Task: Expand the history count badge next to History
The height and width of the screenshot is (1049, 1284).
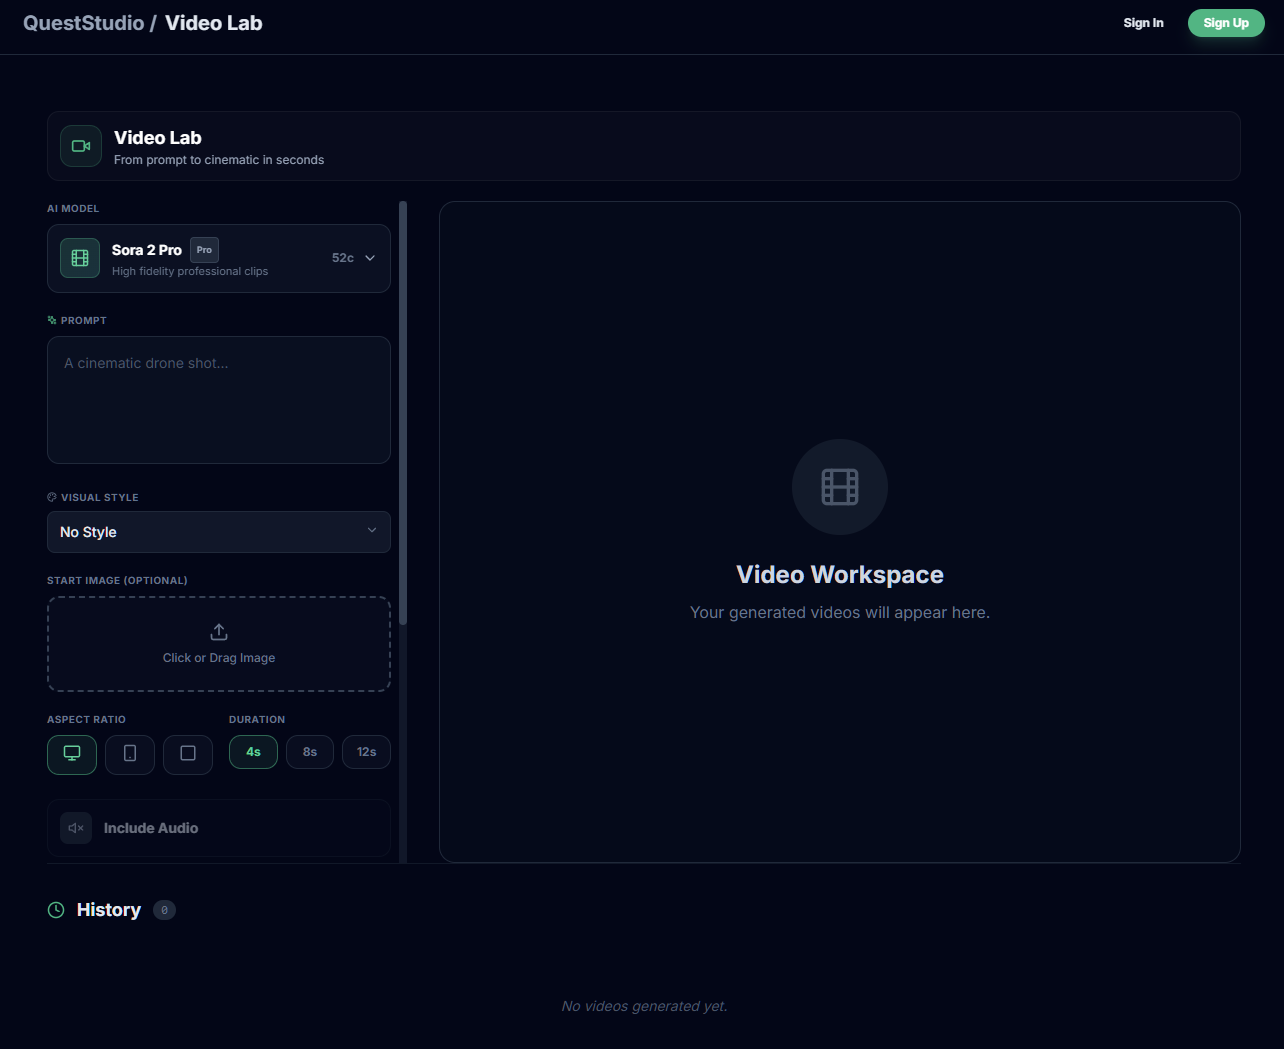Action: [x=164, y=910]
